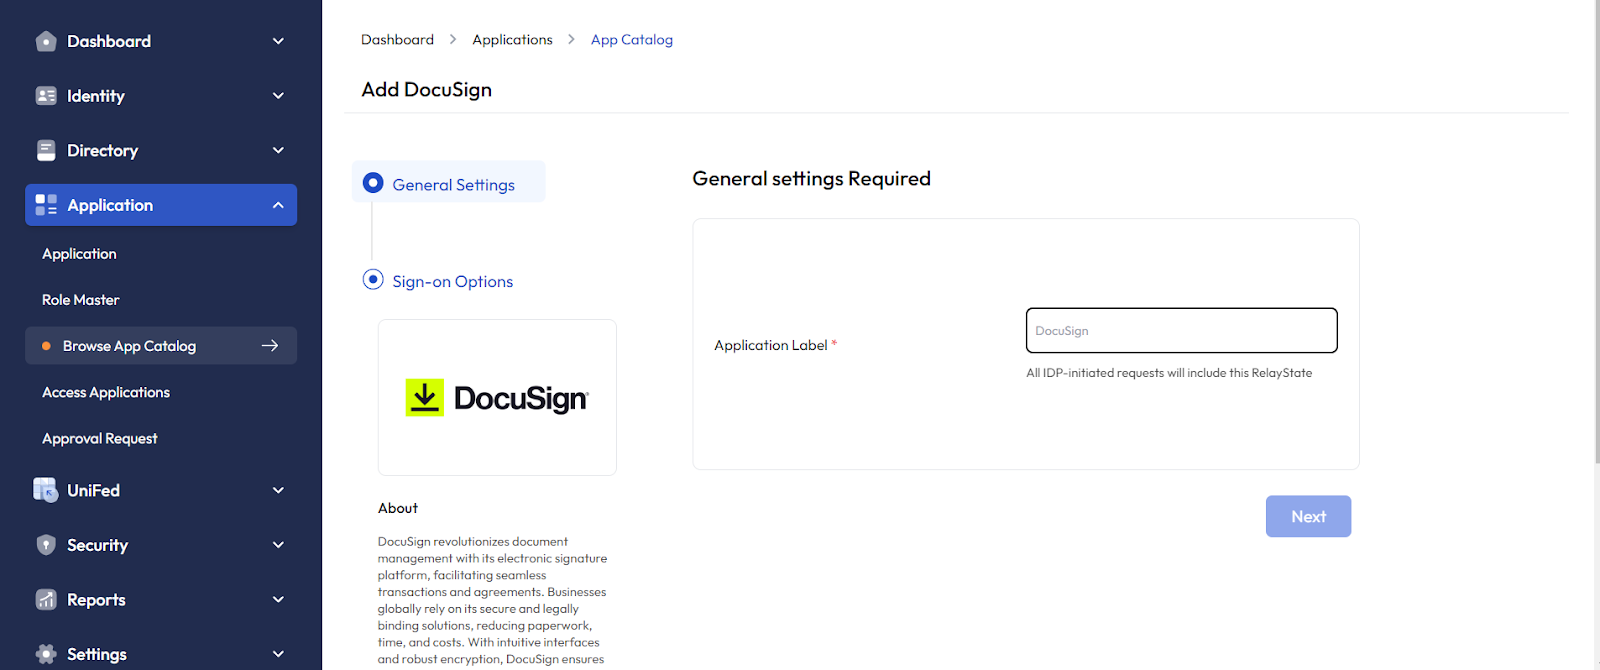The image size is (1600, 670).
Task: Open the Application submenu item
Action: coord(79,254)
